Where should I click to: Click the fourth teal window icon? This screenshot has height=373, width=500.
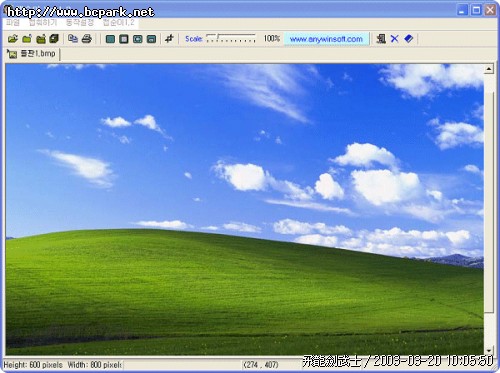click(x=151, y=39)
